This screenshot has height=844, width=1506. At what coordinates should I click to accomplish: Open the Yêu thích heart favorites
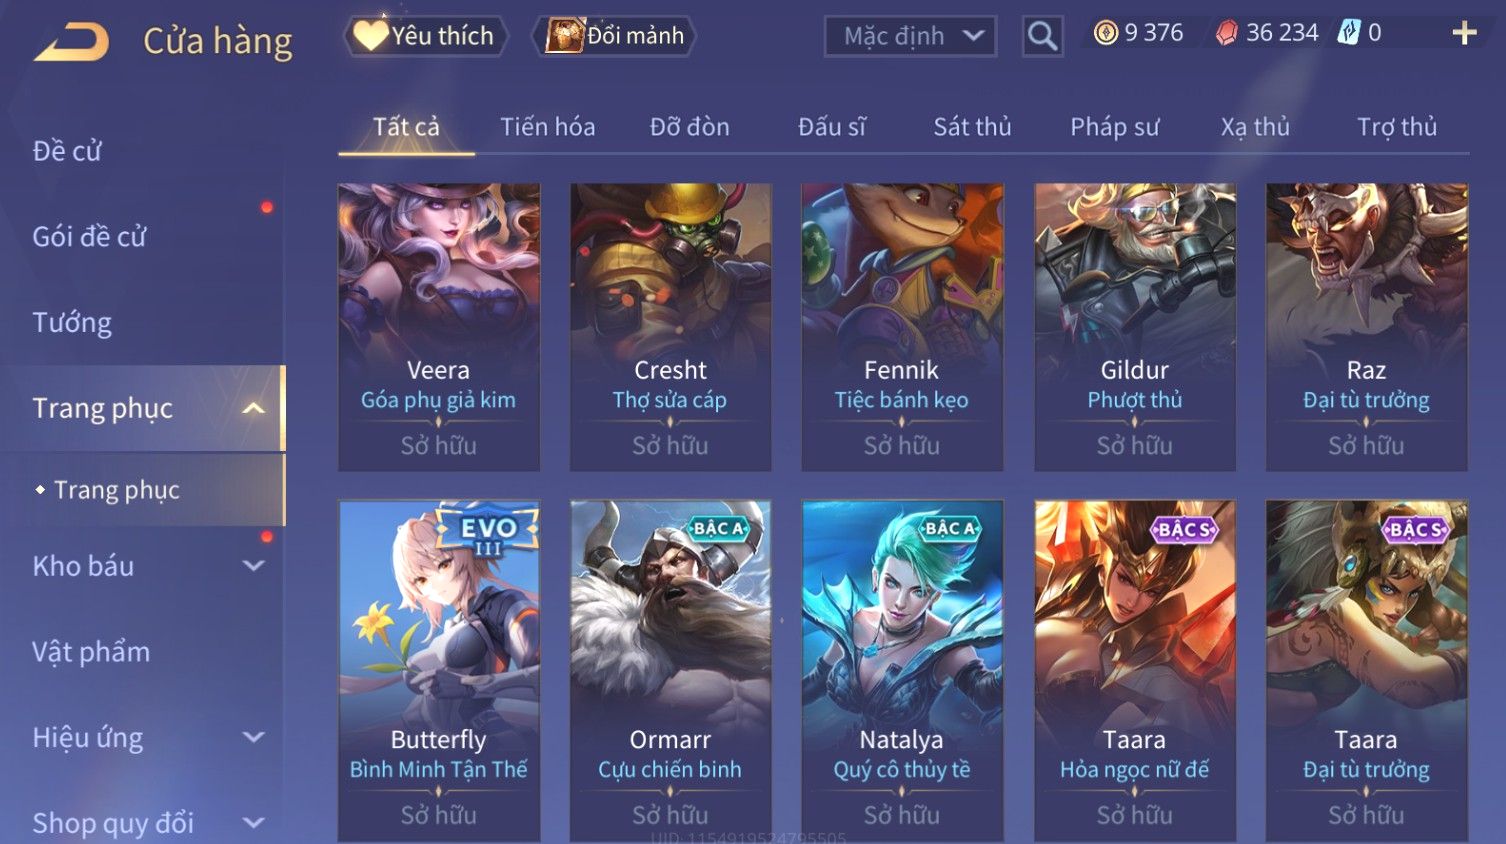[x=426, y=36]
